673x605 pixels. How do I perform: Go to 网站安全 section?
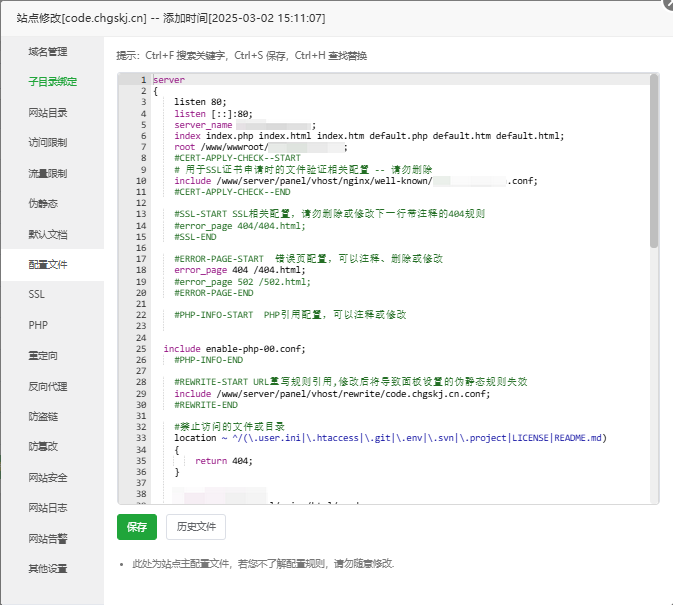(48, 477)
